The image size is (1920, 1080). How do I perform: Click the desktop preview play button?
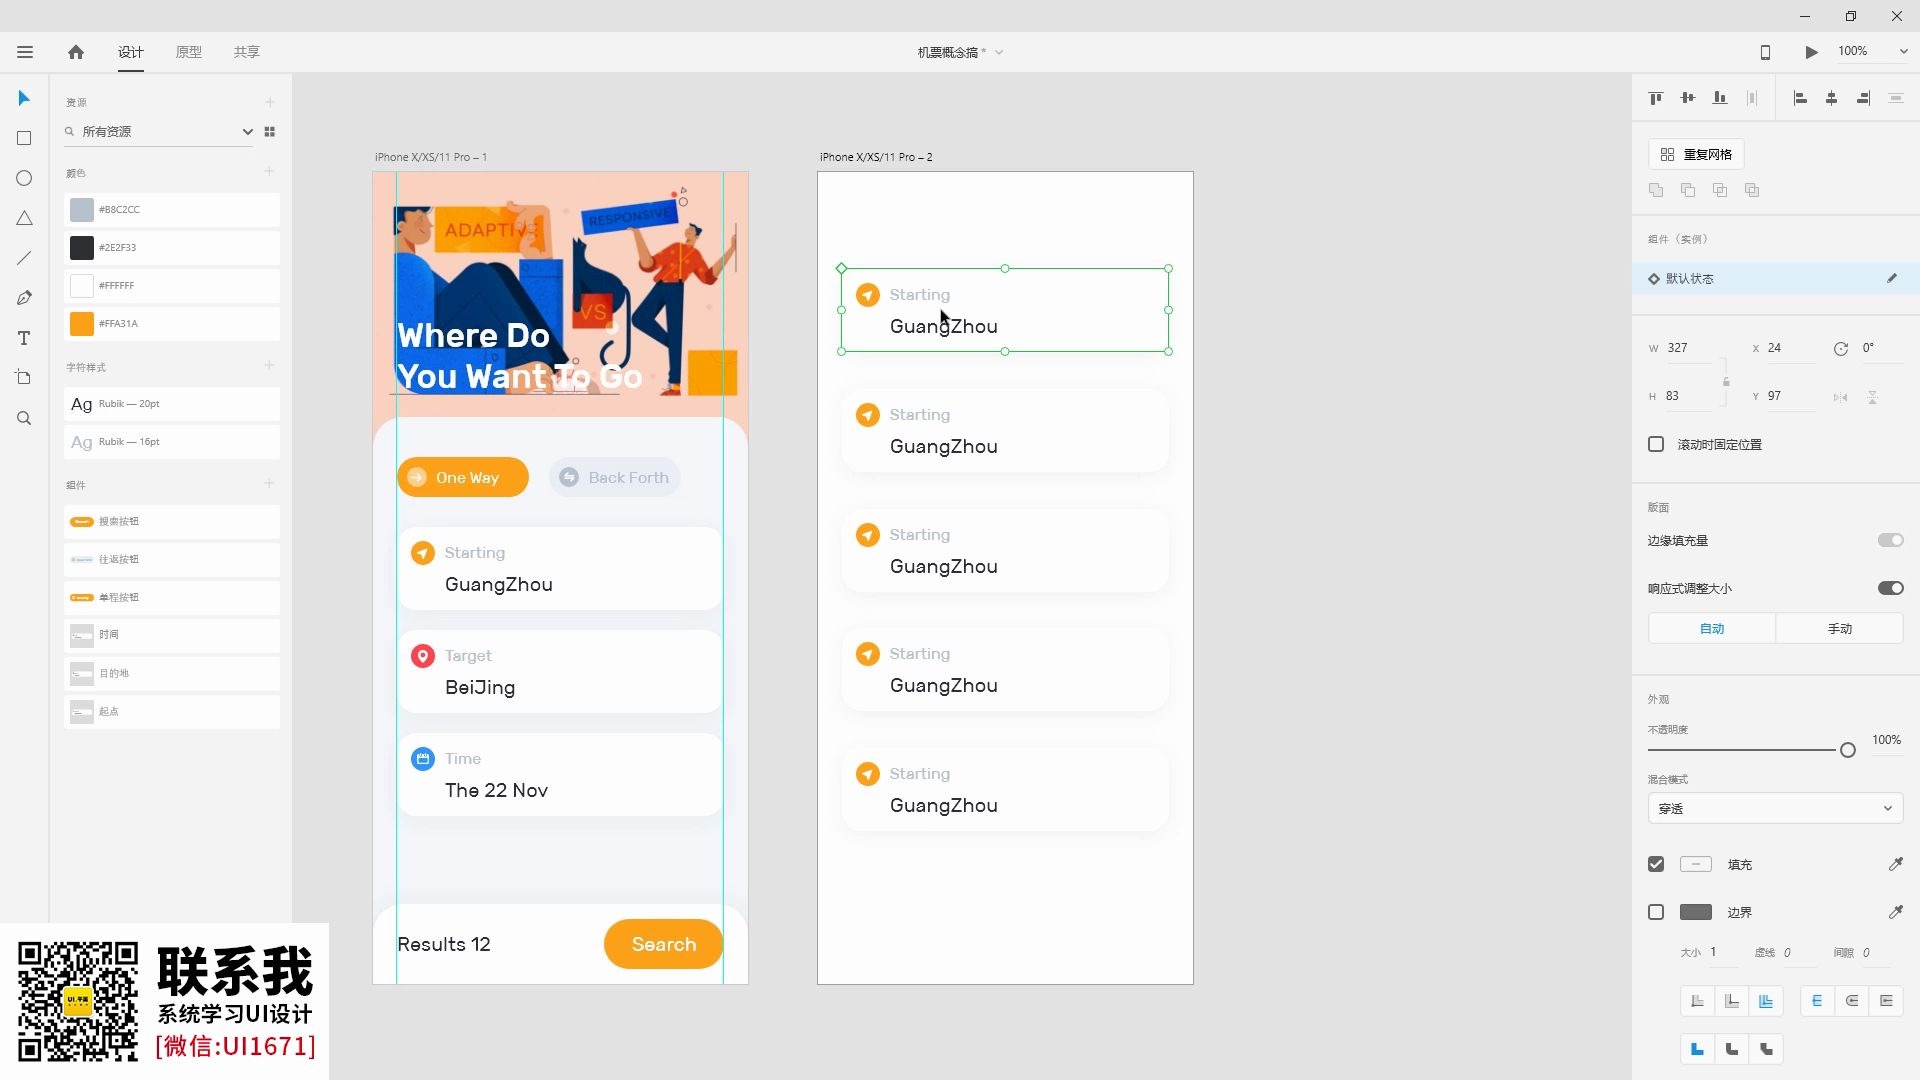[x=1811, y=52]
